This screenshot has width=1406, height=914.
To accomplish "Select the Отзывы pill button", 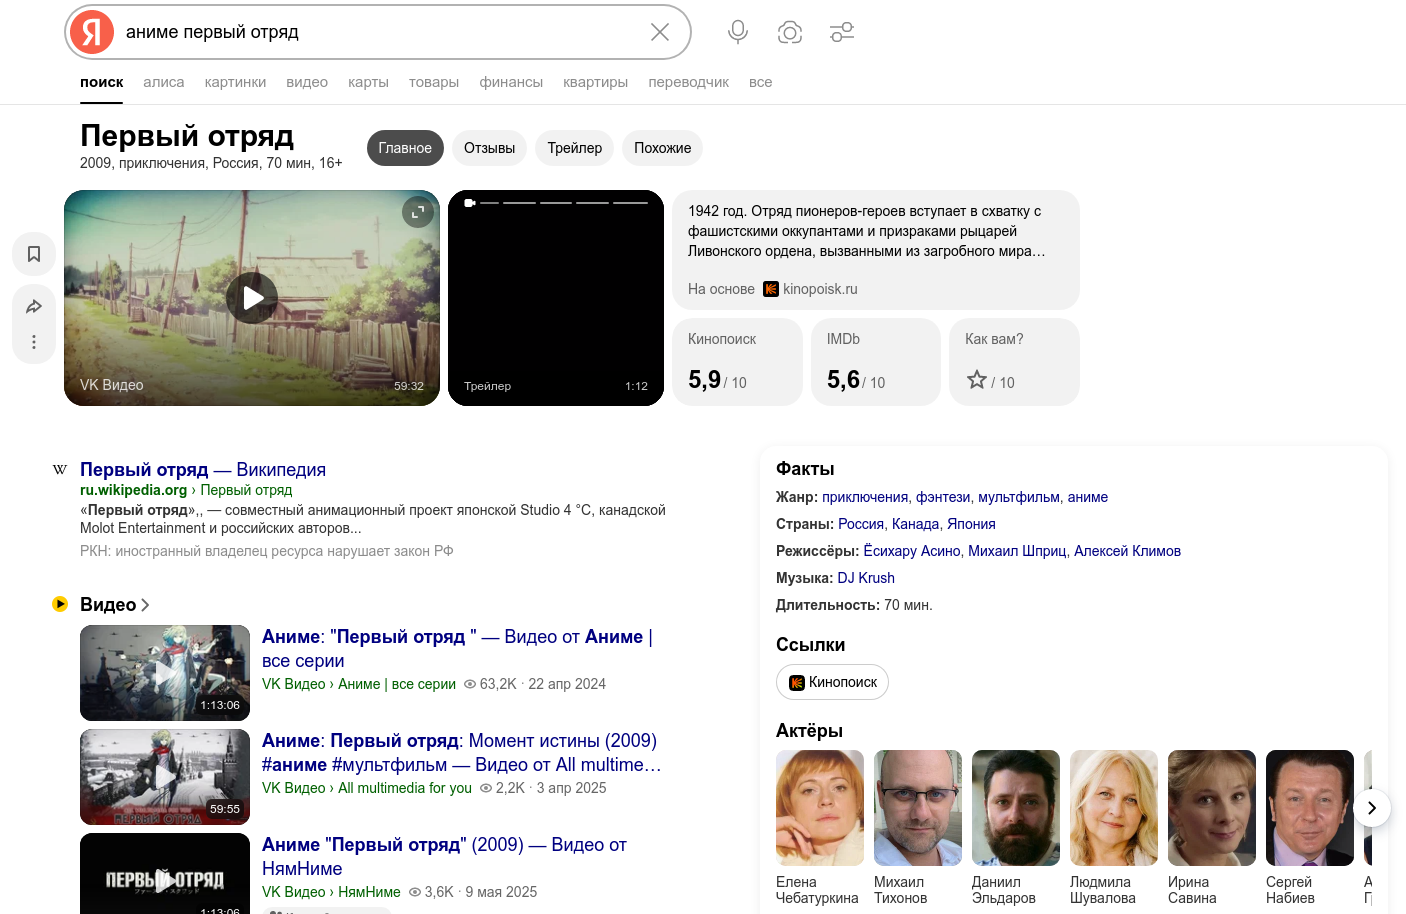I will click(x=489, y=148).
